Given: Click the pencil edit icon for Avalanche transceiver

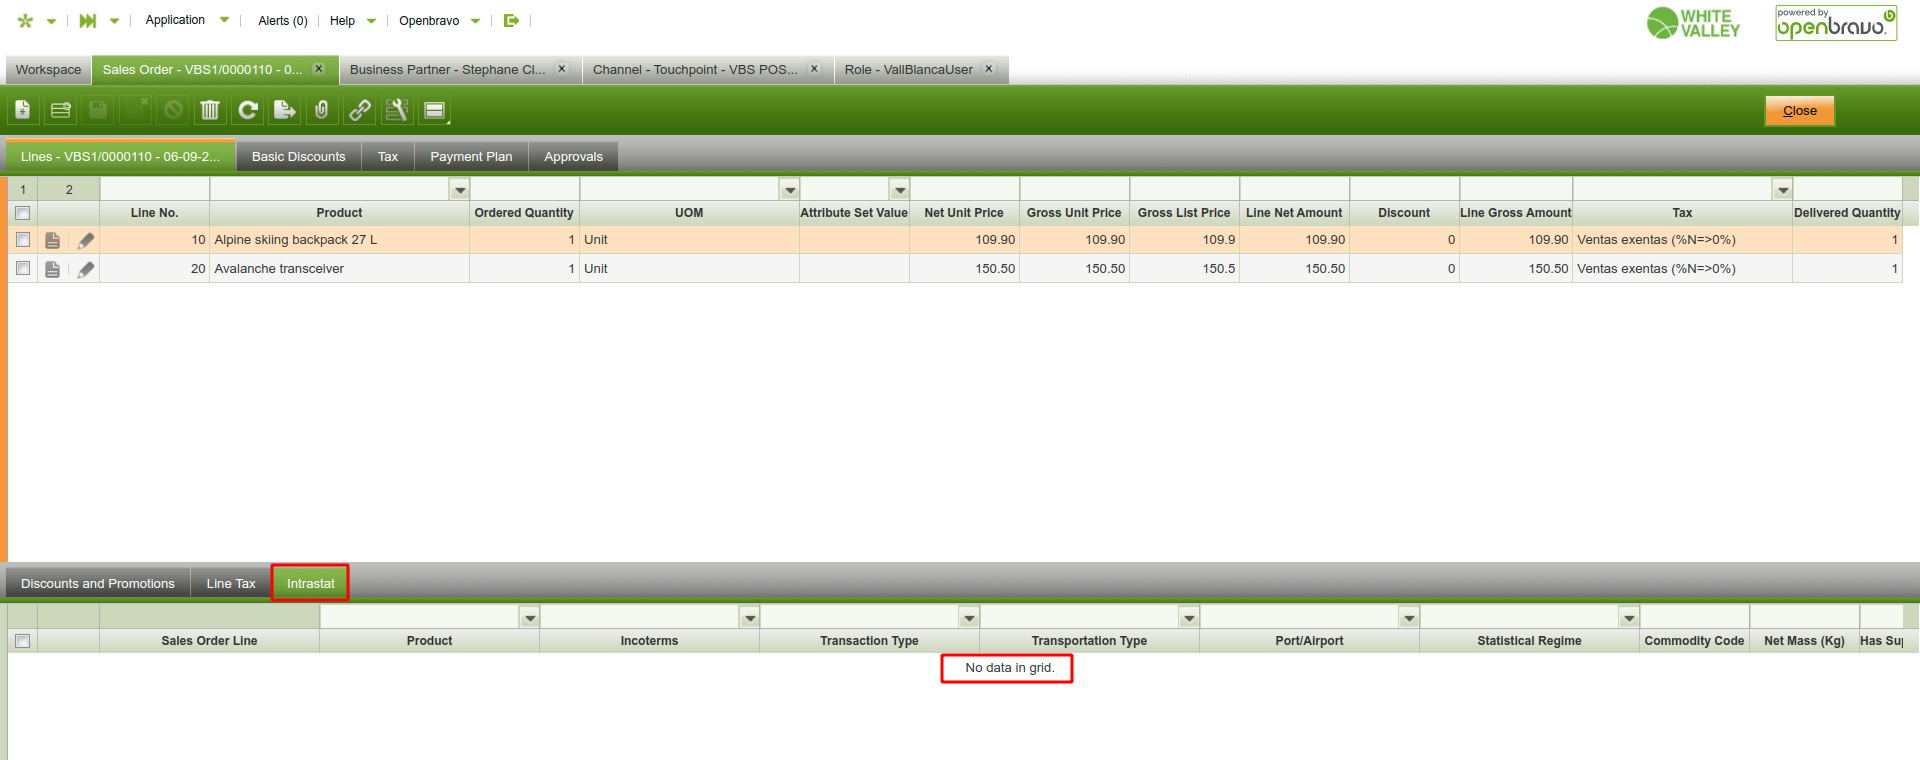Looking at the screenshot, I should tap(86, 269).
